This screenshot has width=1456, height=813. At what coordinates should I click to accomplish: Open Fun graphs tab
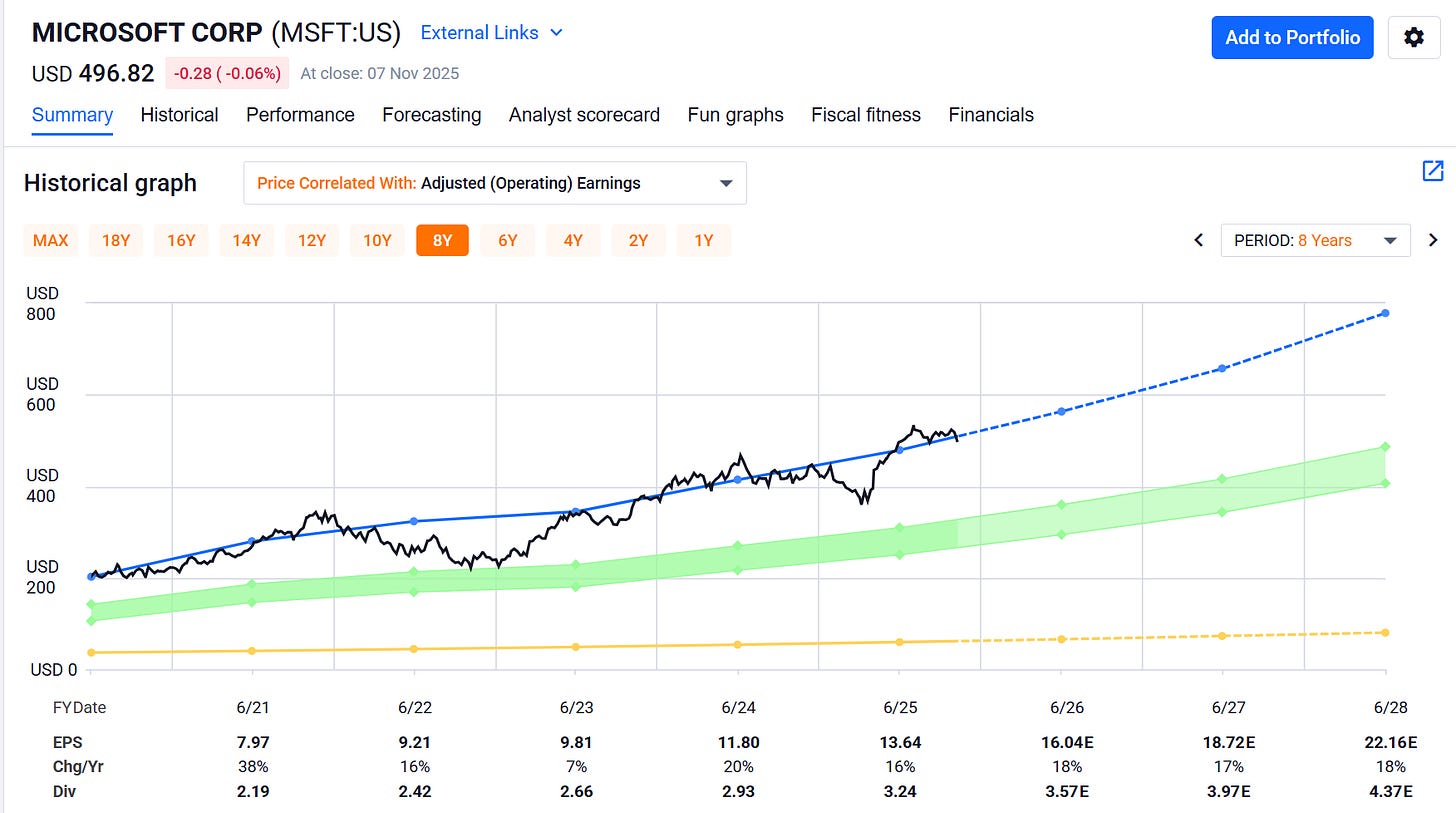(735, 115)
